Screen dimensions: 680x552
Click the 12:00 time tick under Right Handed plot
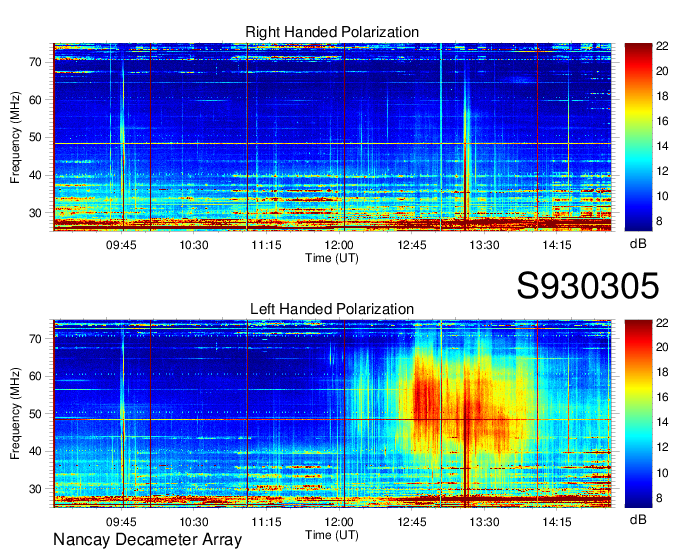[339, 245]
